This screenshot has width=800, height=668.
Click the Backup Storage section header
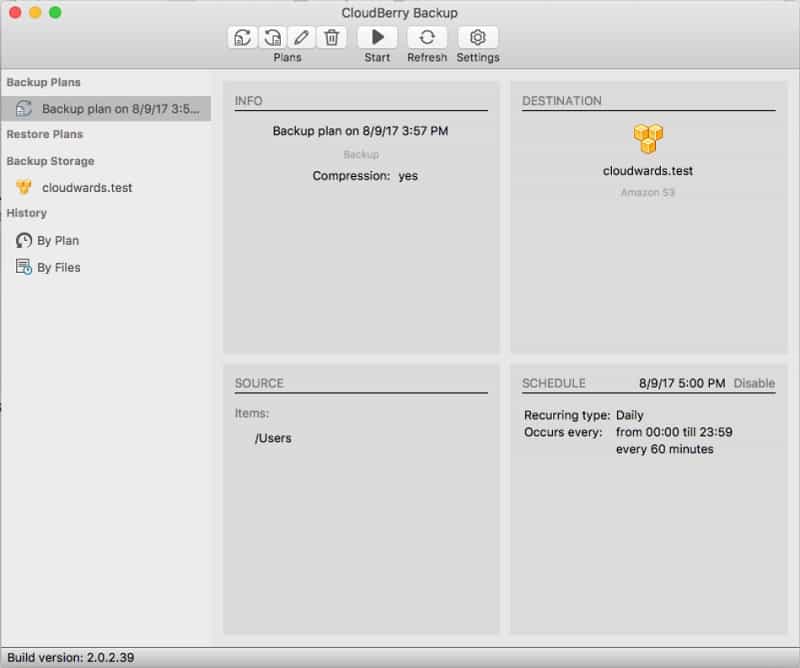(x=50, y=161)
